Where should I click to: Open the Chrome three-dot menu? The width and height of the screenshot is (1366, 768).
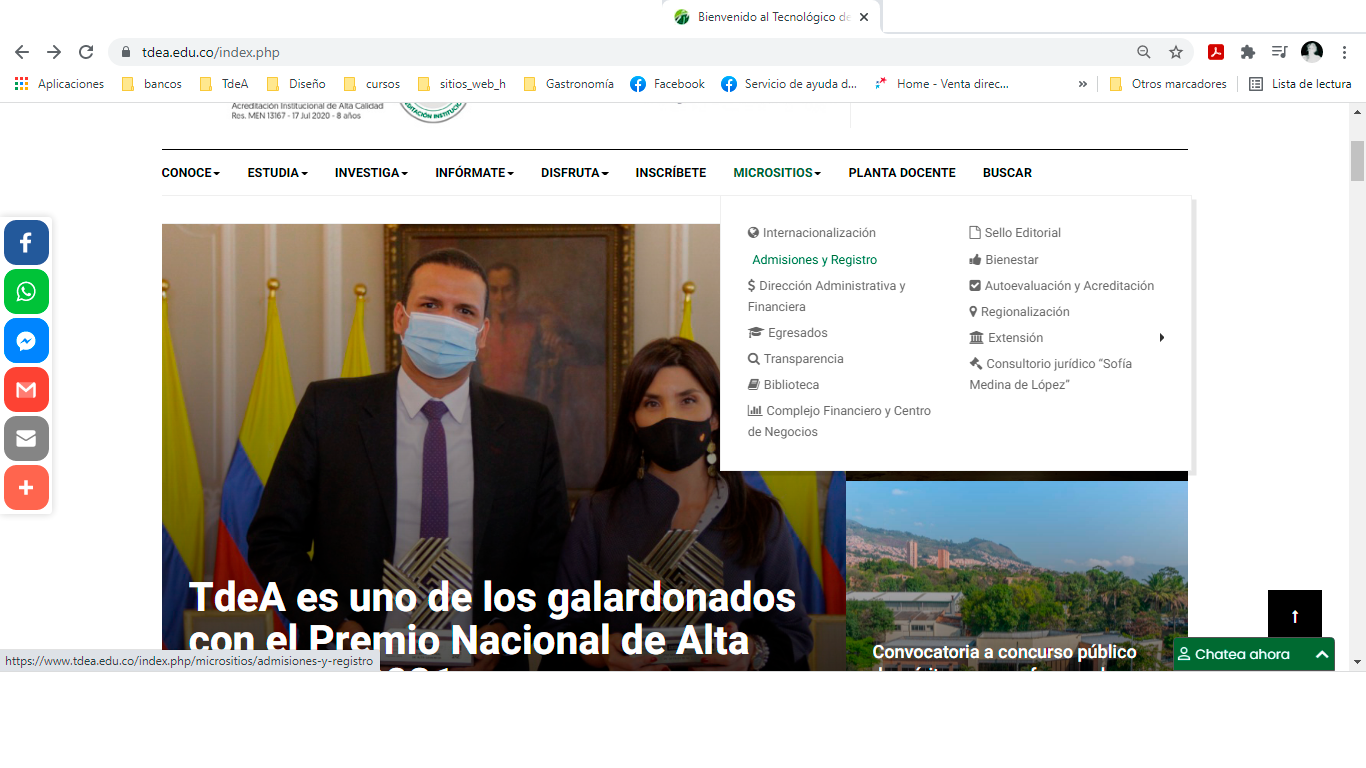click(1344, 52)
